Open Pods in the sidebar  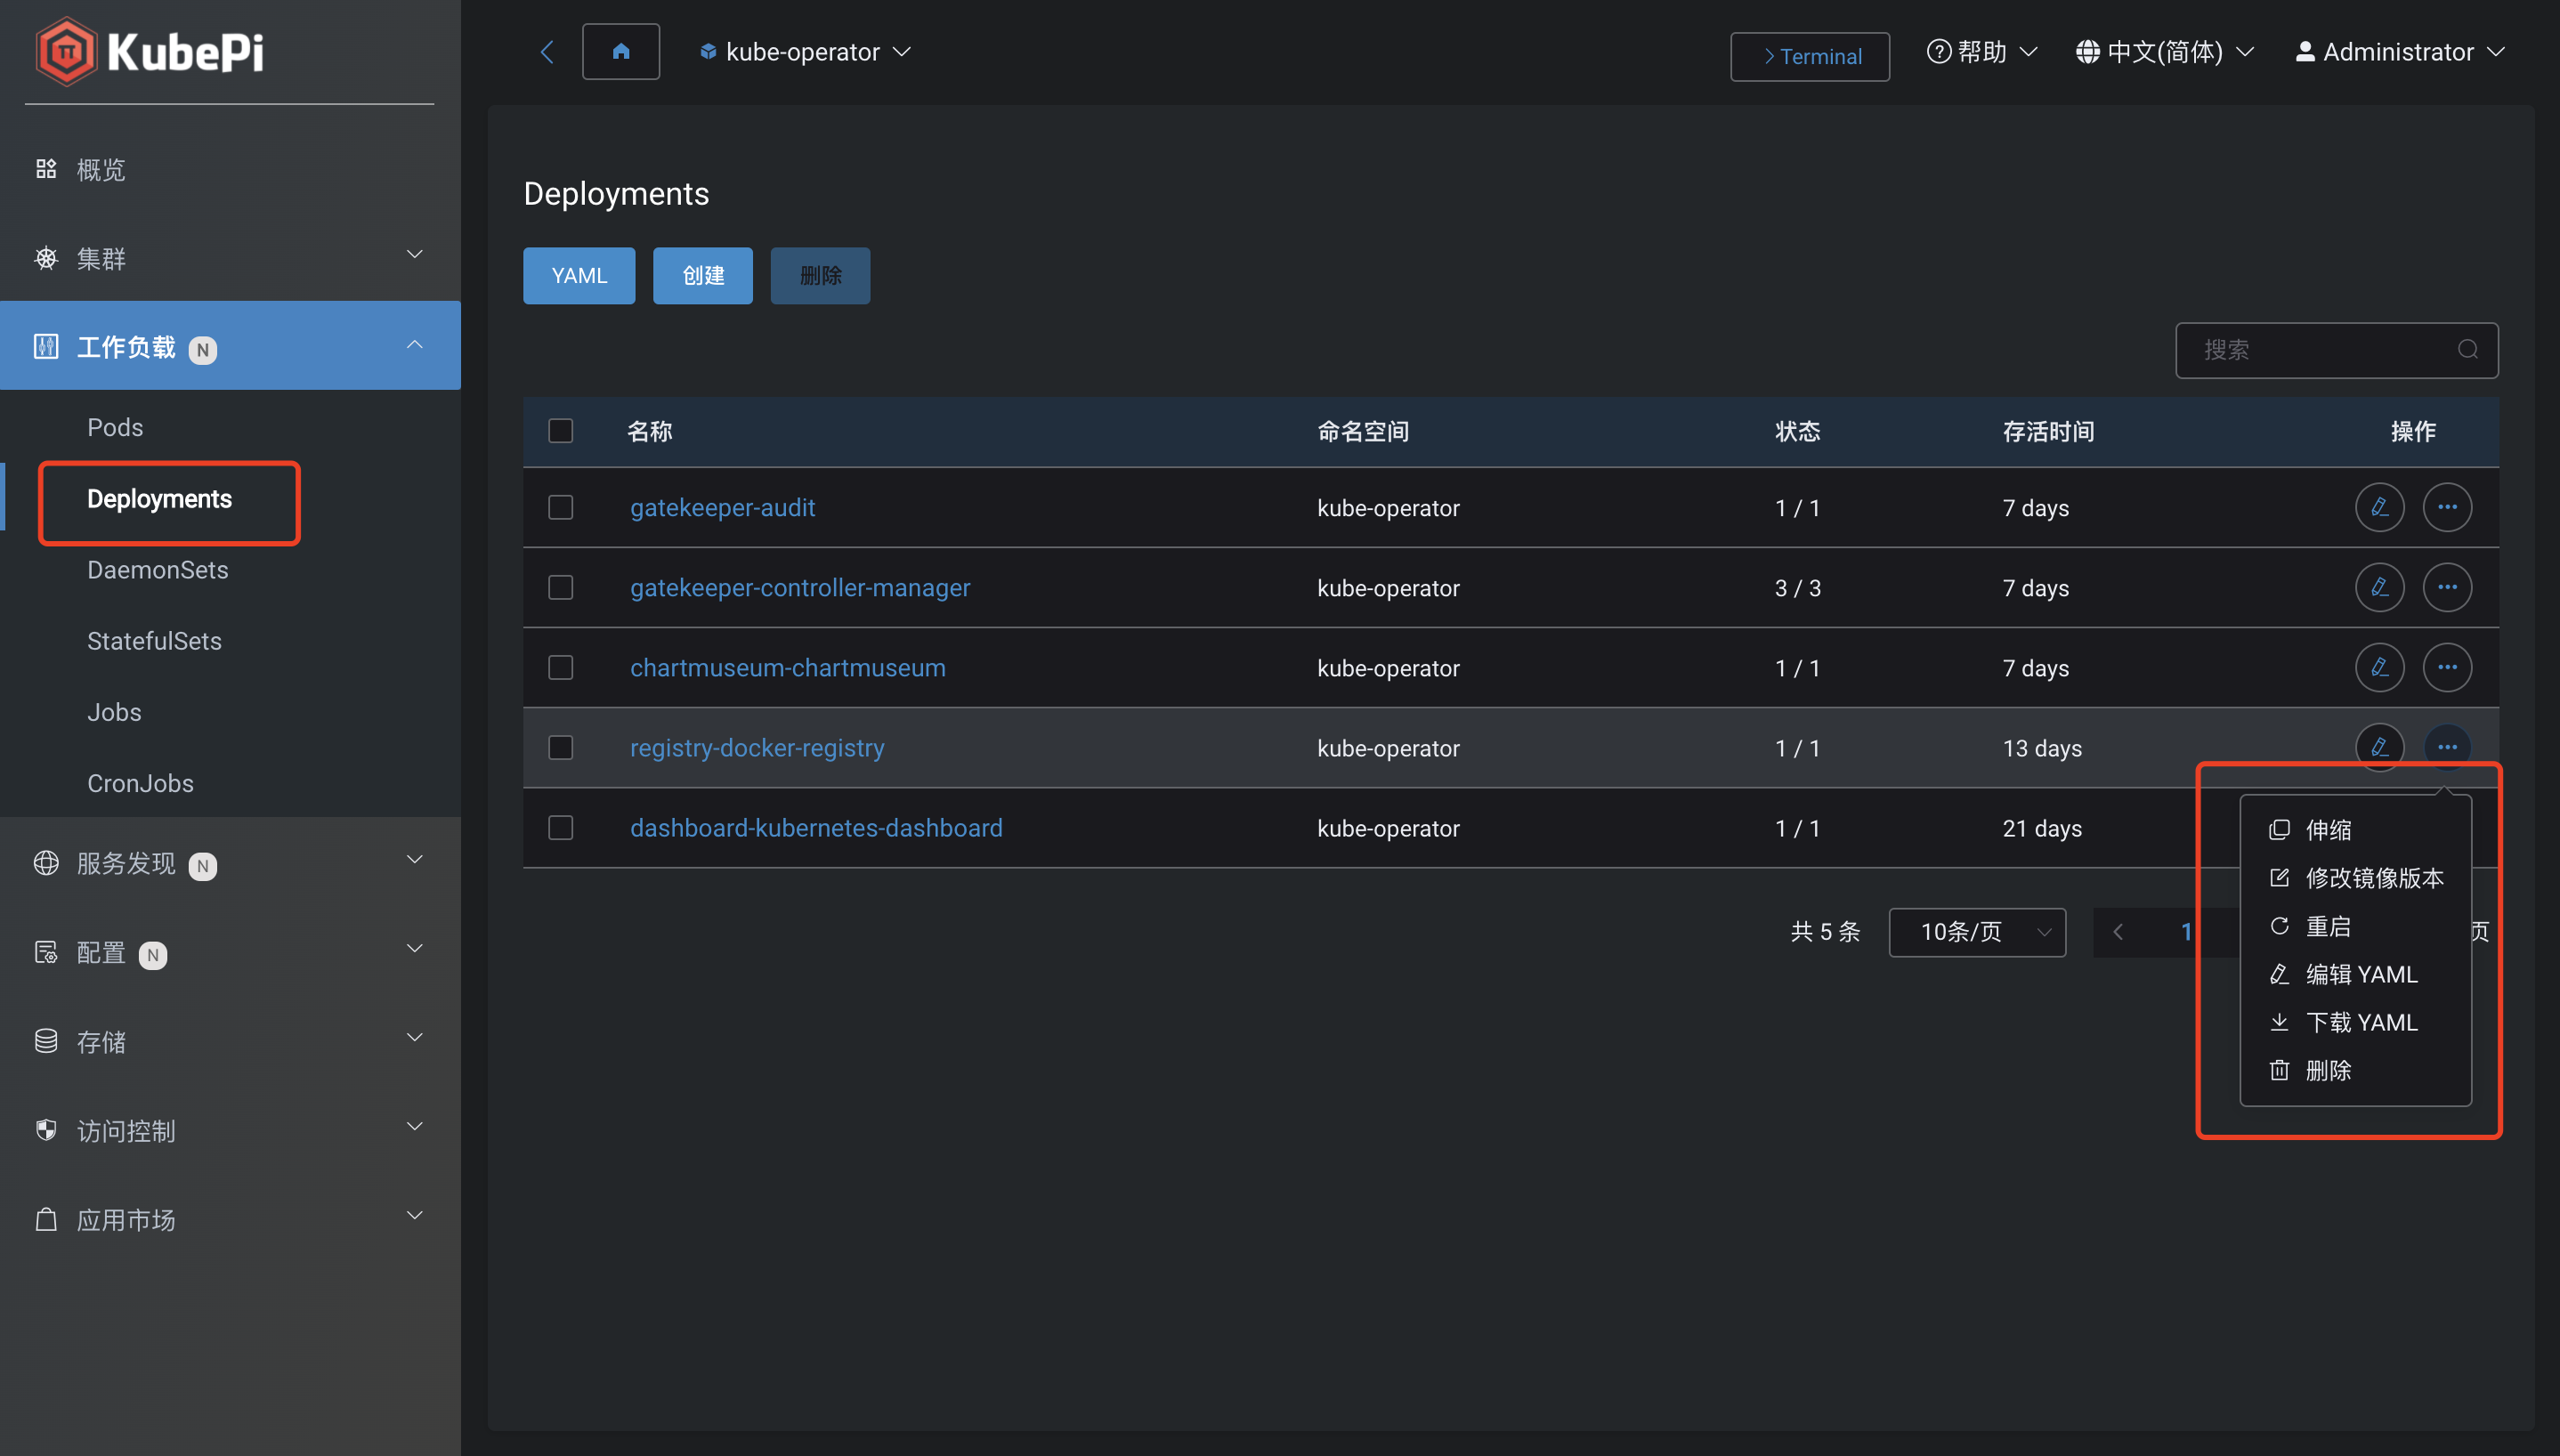(115, 427)
